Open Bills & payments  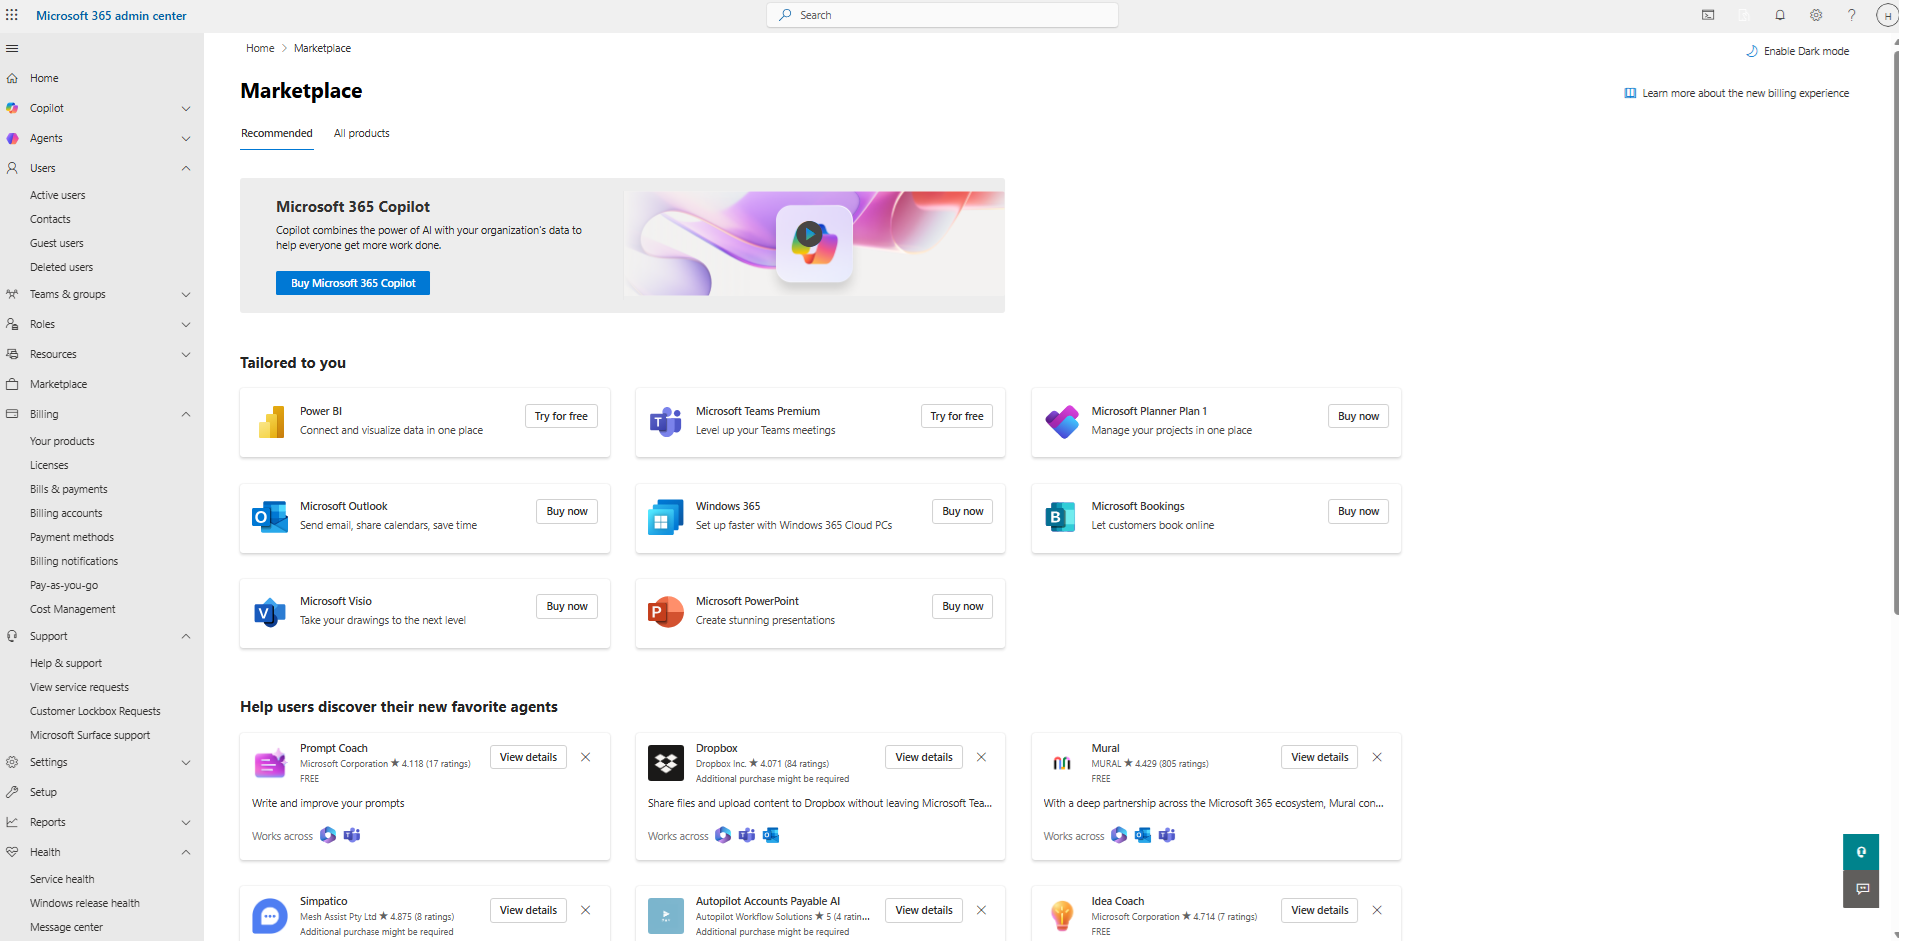69,489
